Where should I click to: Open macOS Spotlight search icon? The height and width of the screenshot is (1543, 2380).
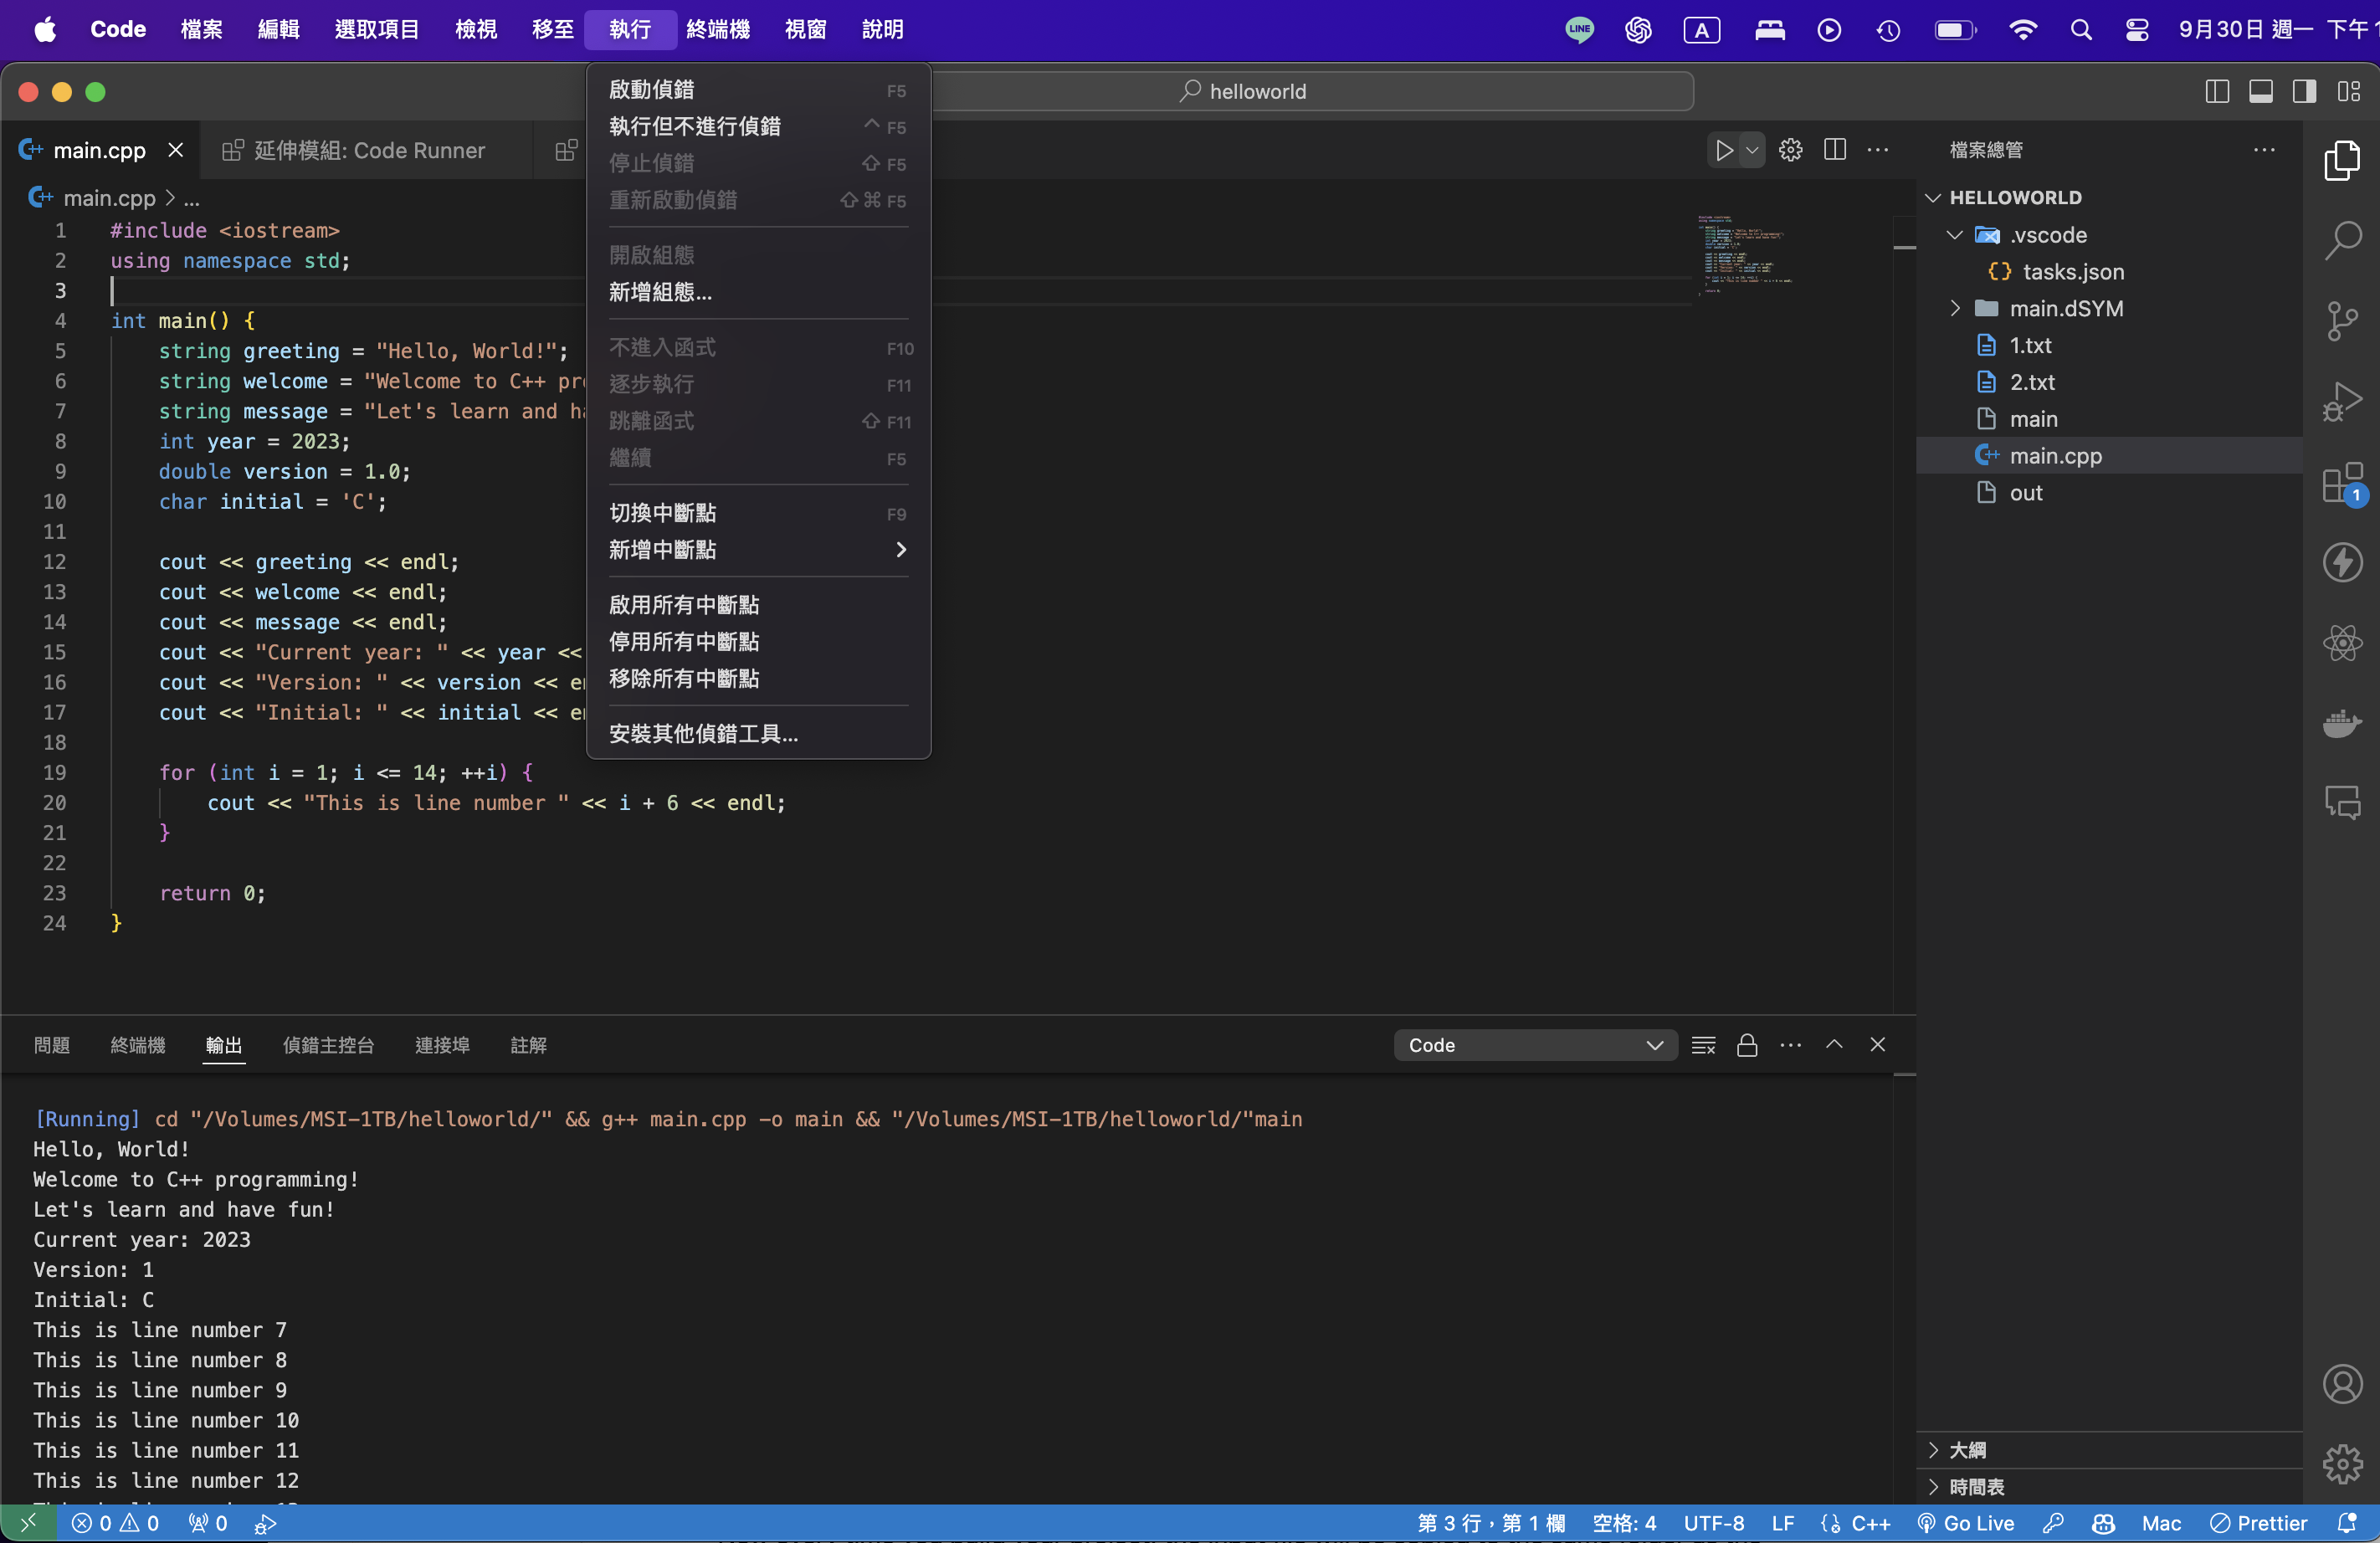click(2081, 30)
